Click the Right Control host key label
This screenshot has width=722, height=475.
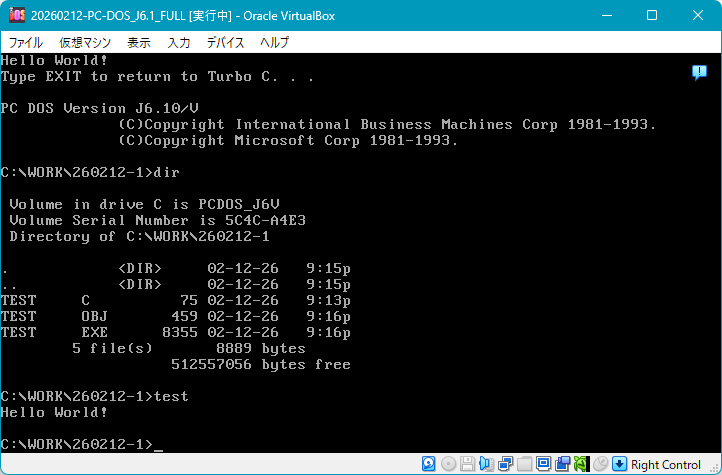[666, 464]
